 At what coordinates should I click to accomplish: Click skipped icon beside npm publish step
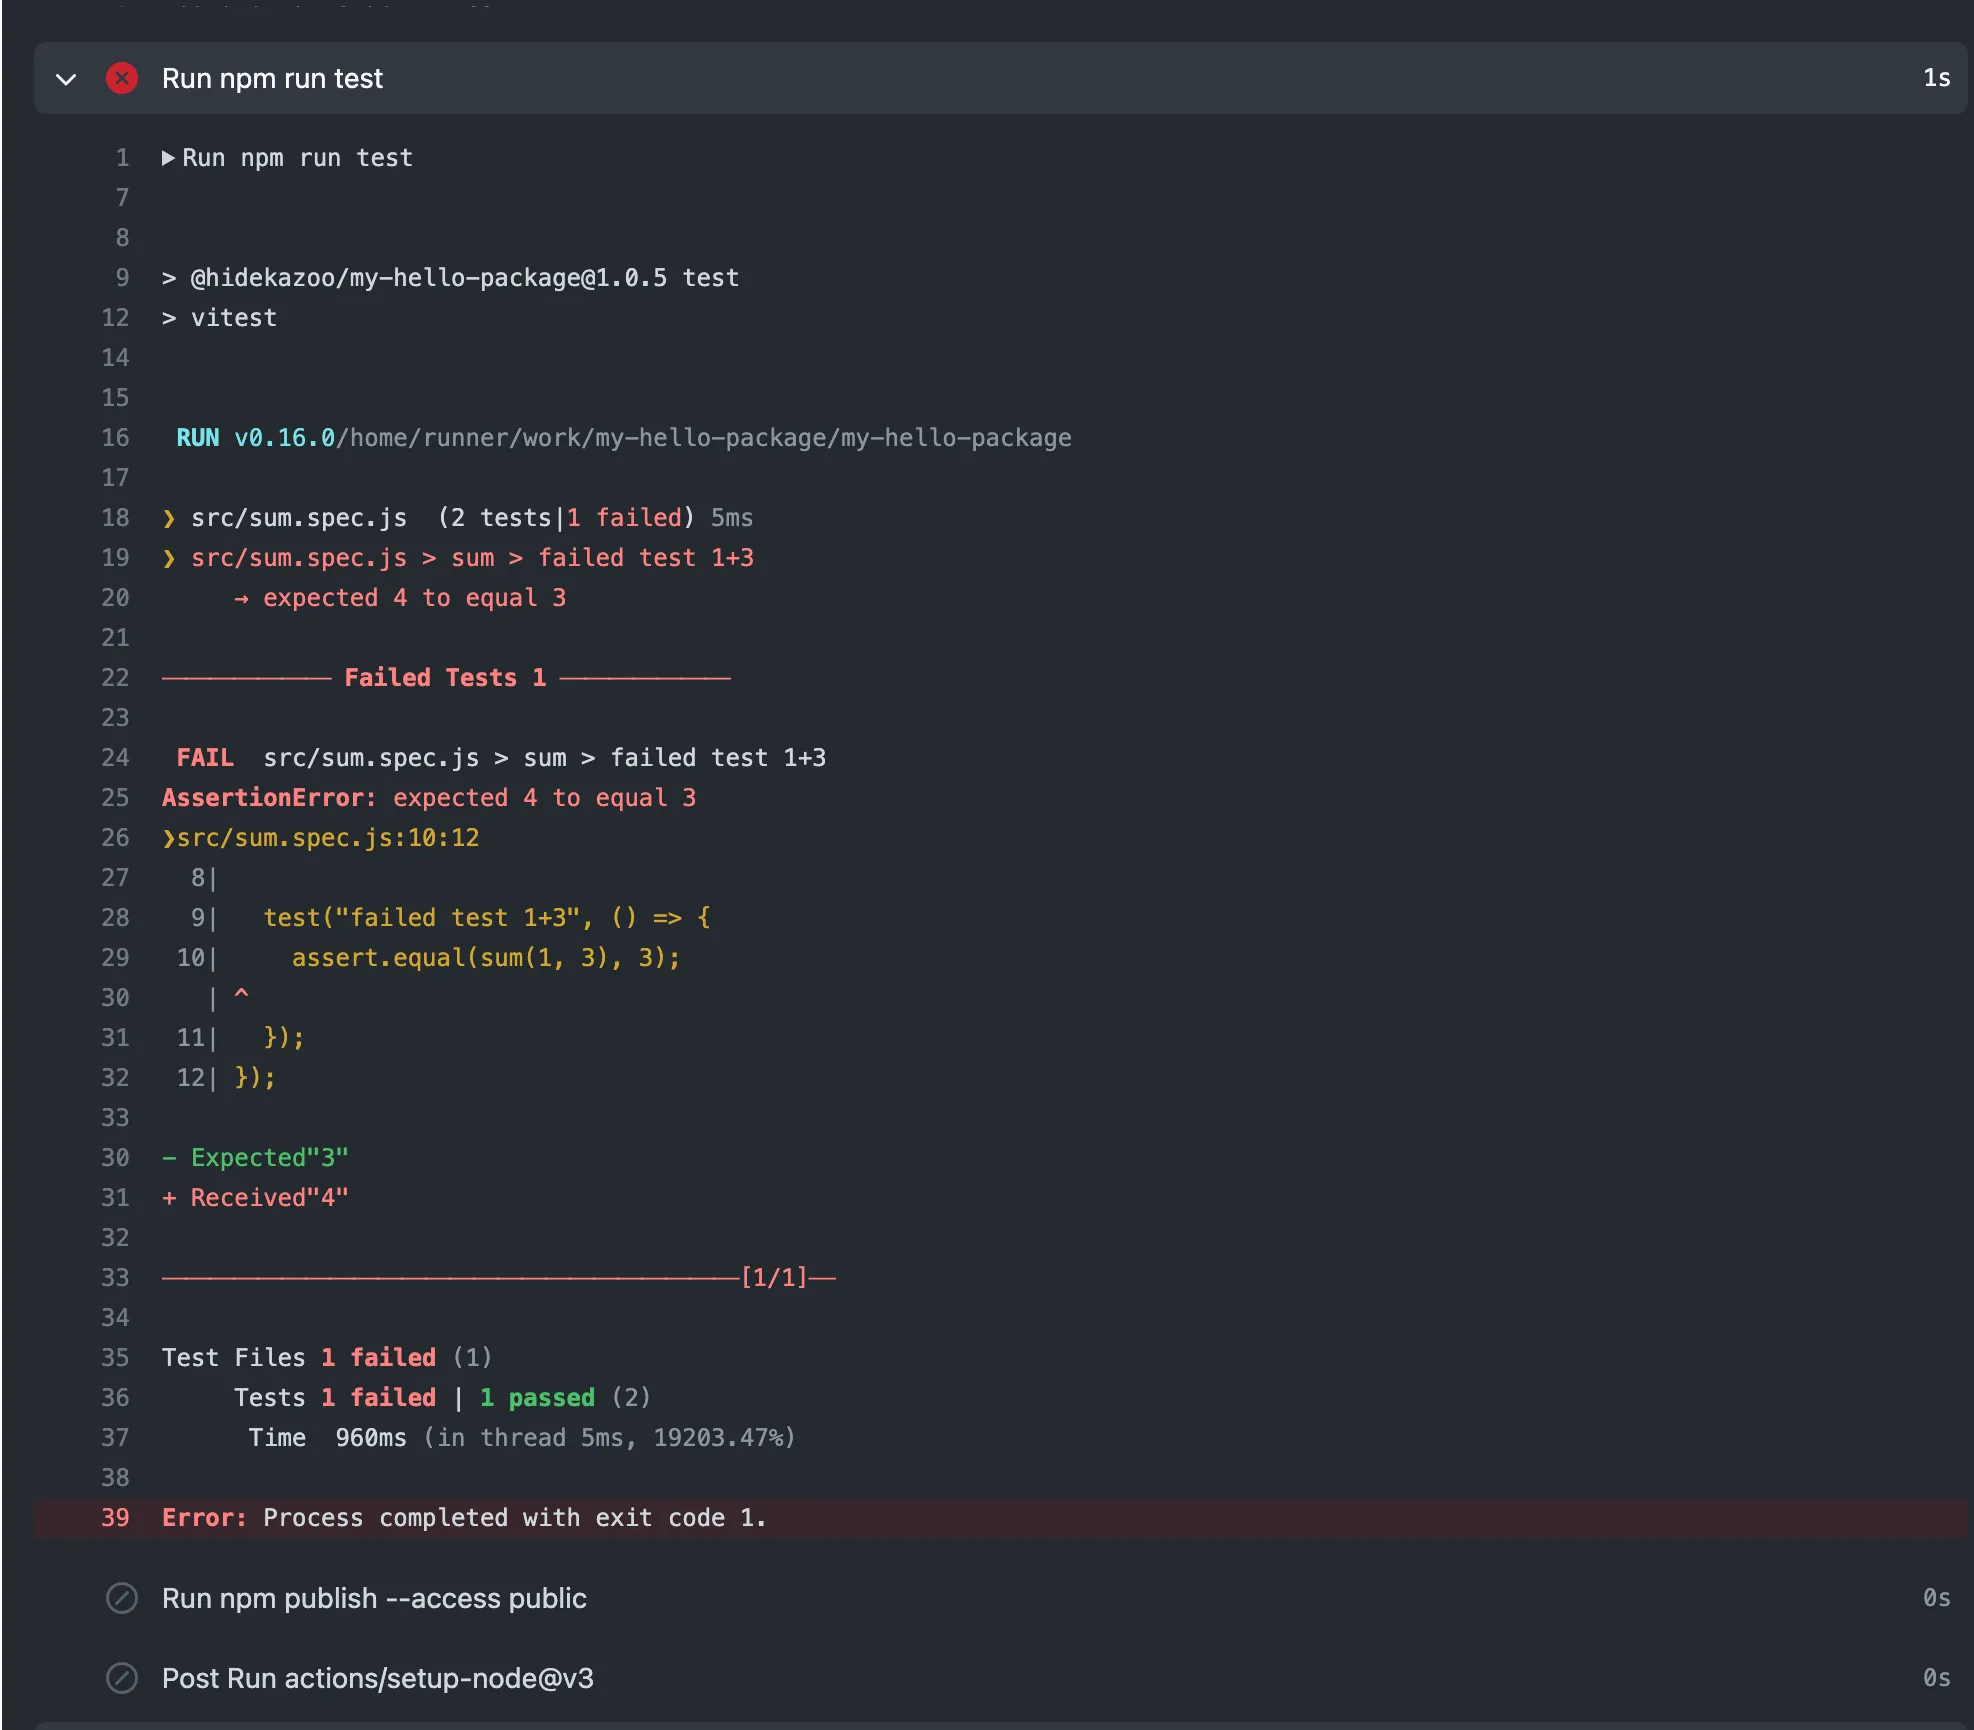pyautogui.click(x=121, y=1598)
